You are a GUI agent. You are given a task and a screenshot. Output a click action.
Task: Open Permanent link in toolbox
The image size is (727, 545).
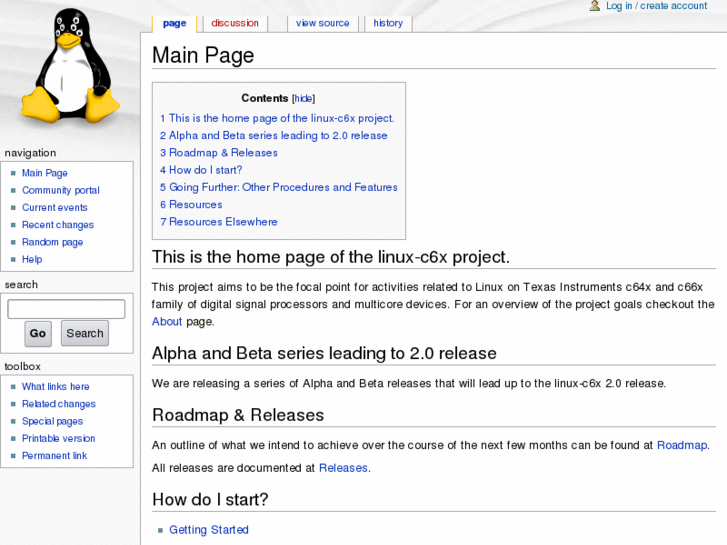click(55, 455)
